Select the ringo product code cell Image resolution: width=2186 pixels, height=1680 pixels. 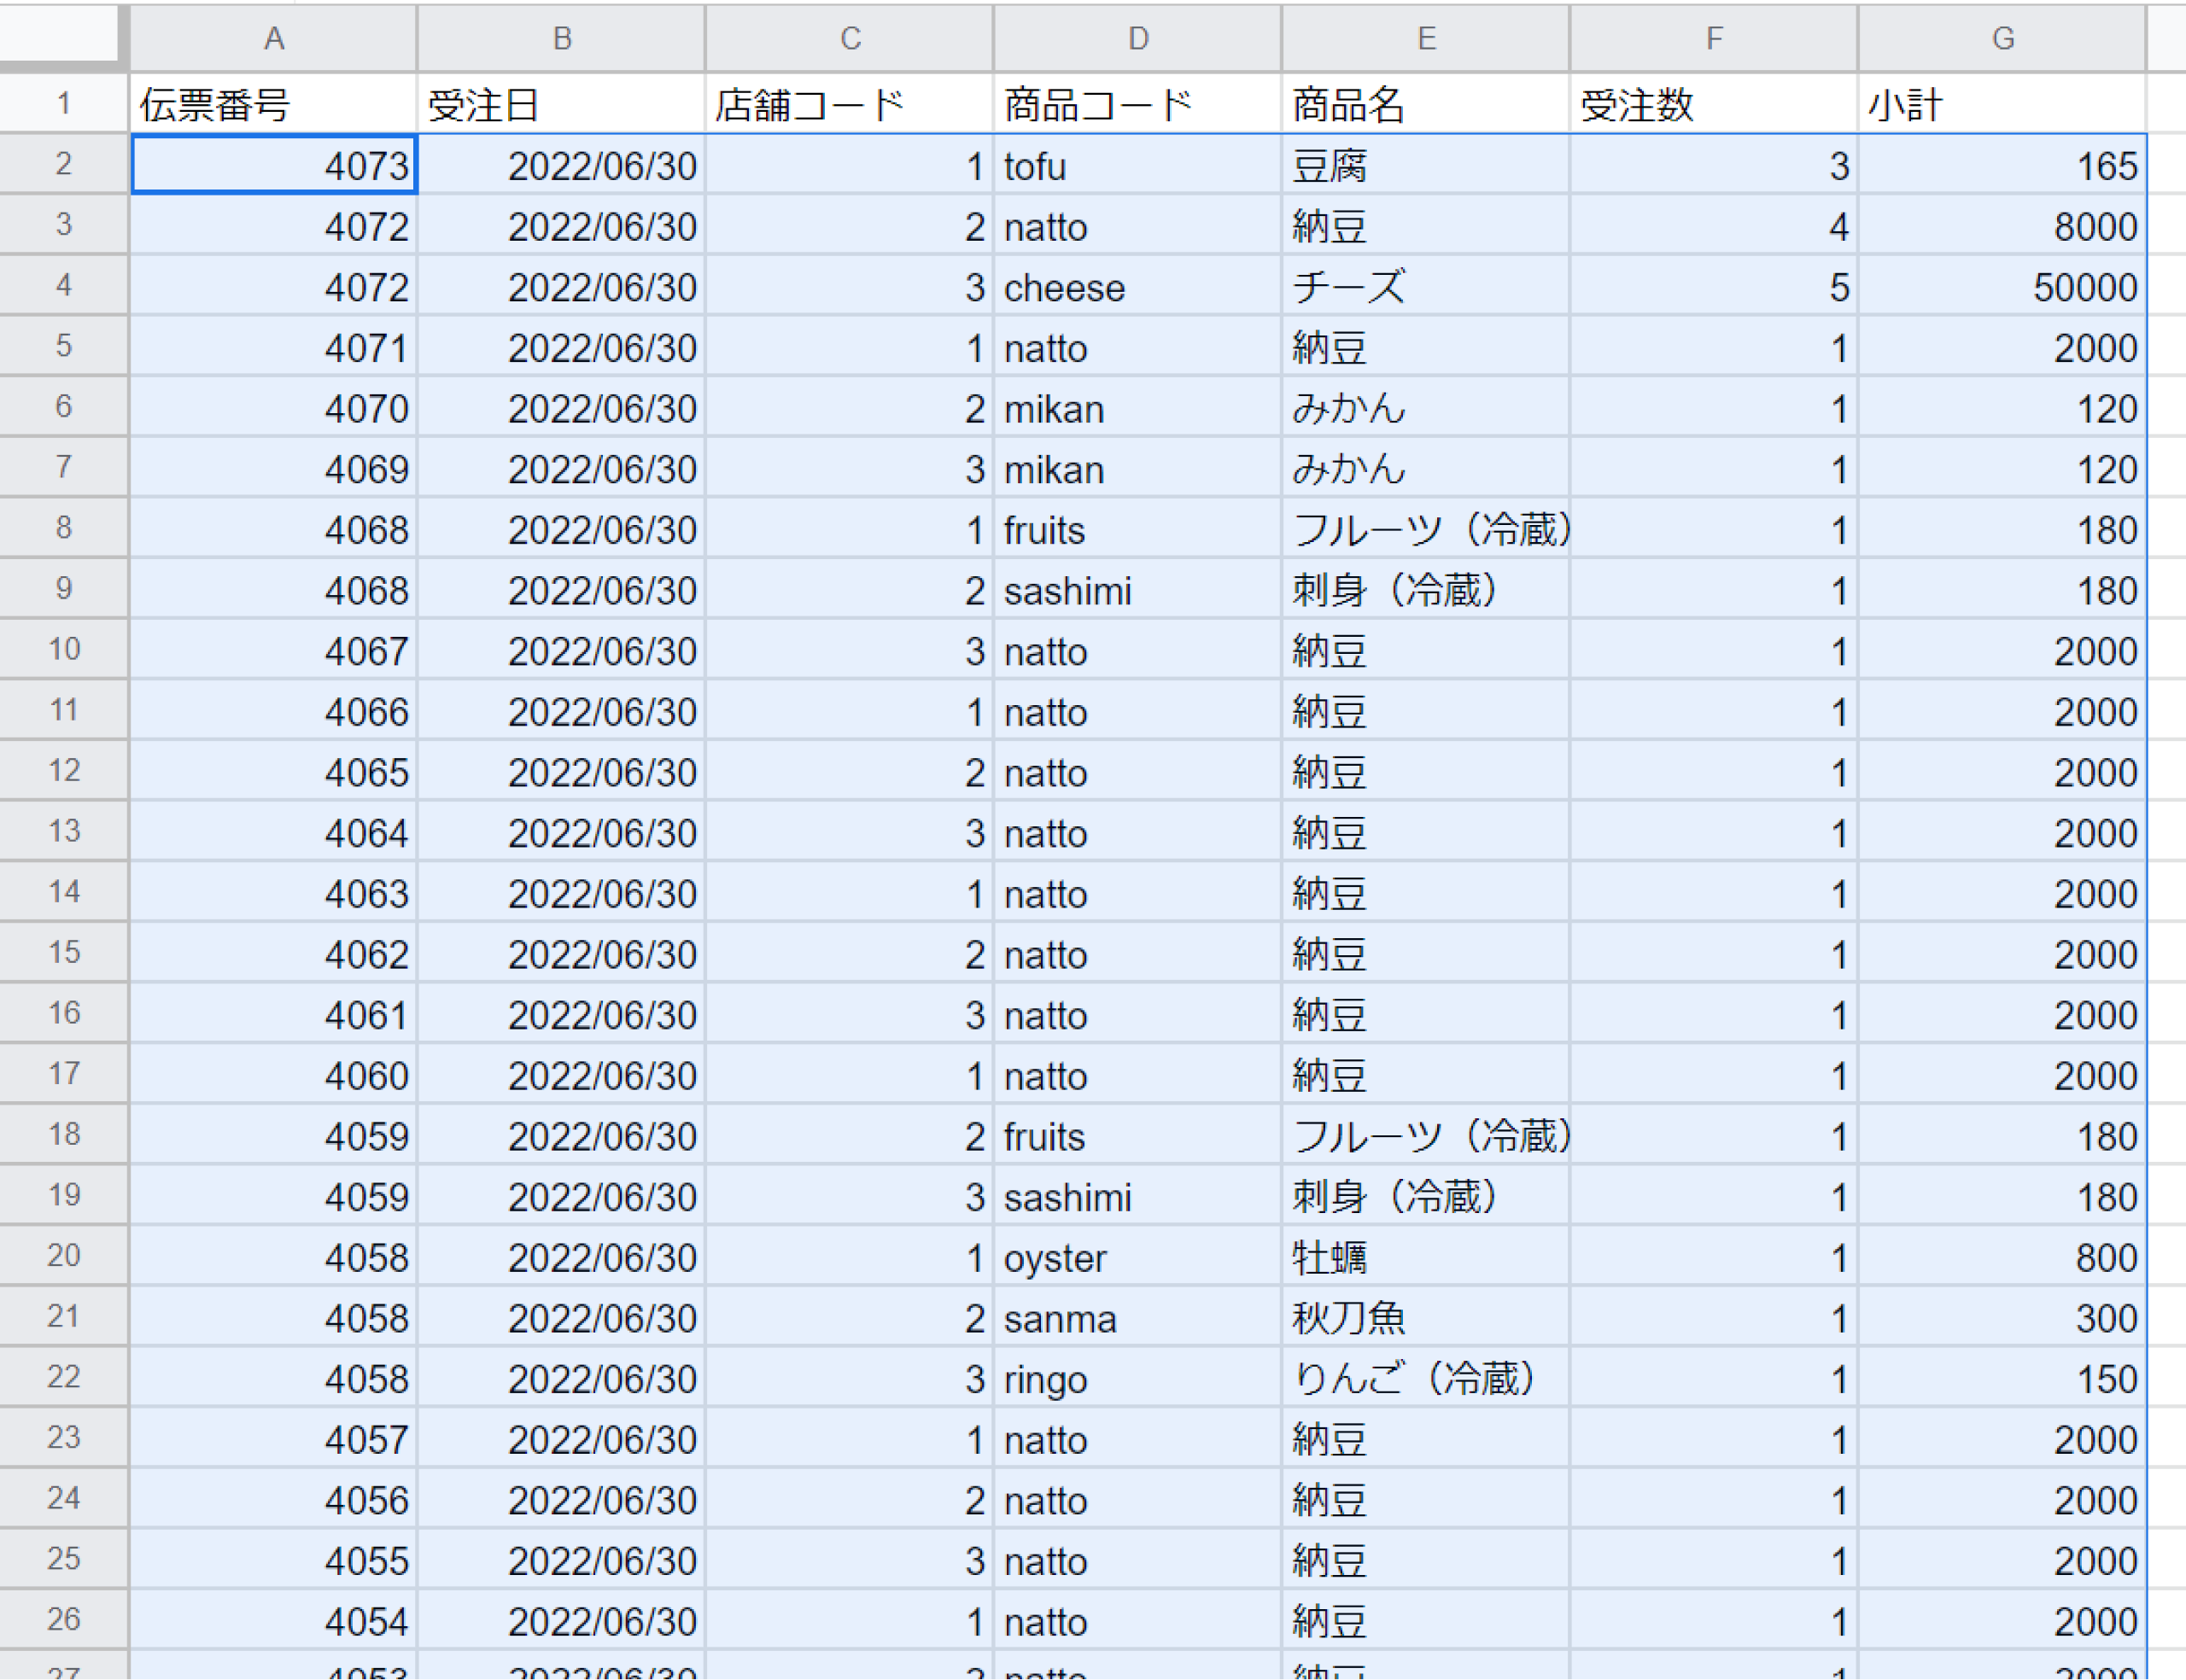click(1137, 1379)
